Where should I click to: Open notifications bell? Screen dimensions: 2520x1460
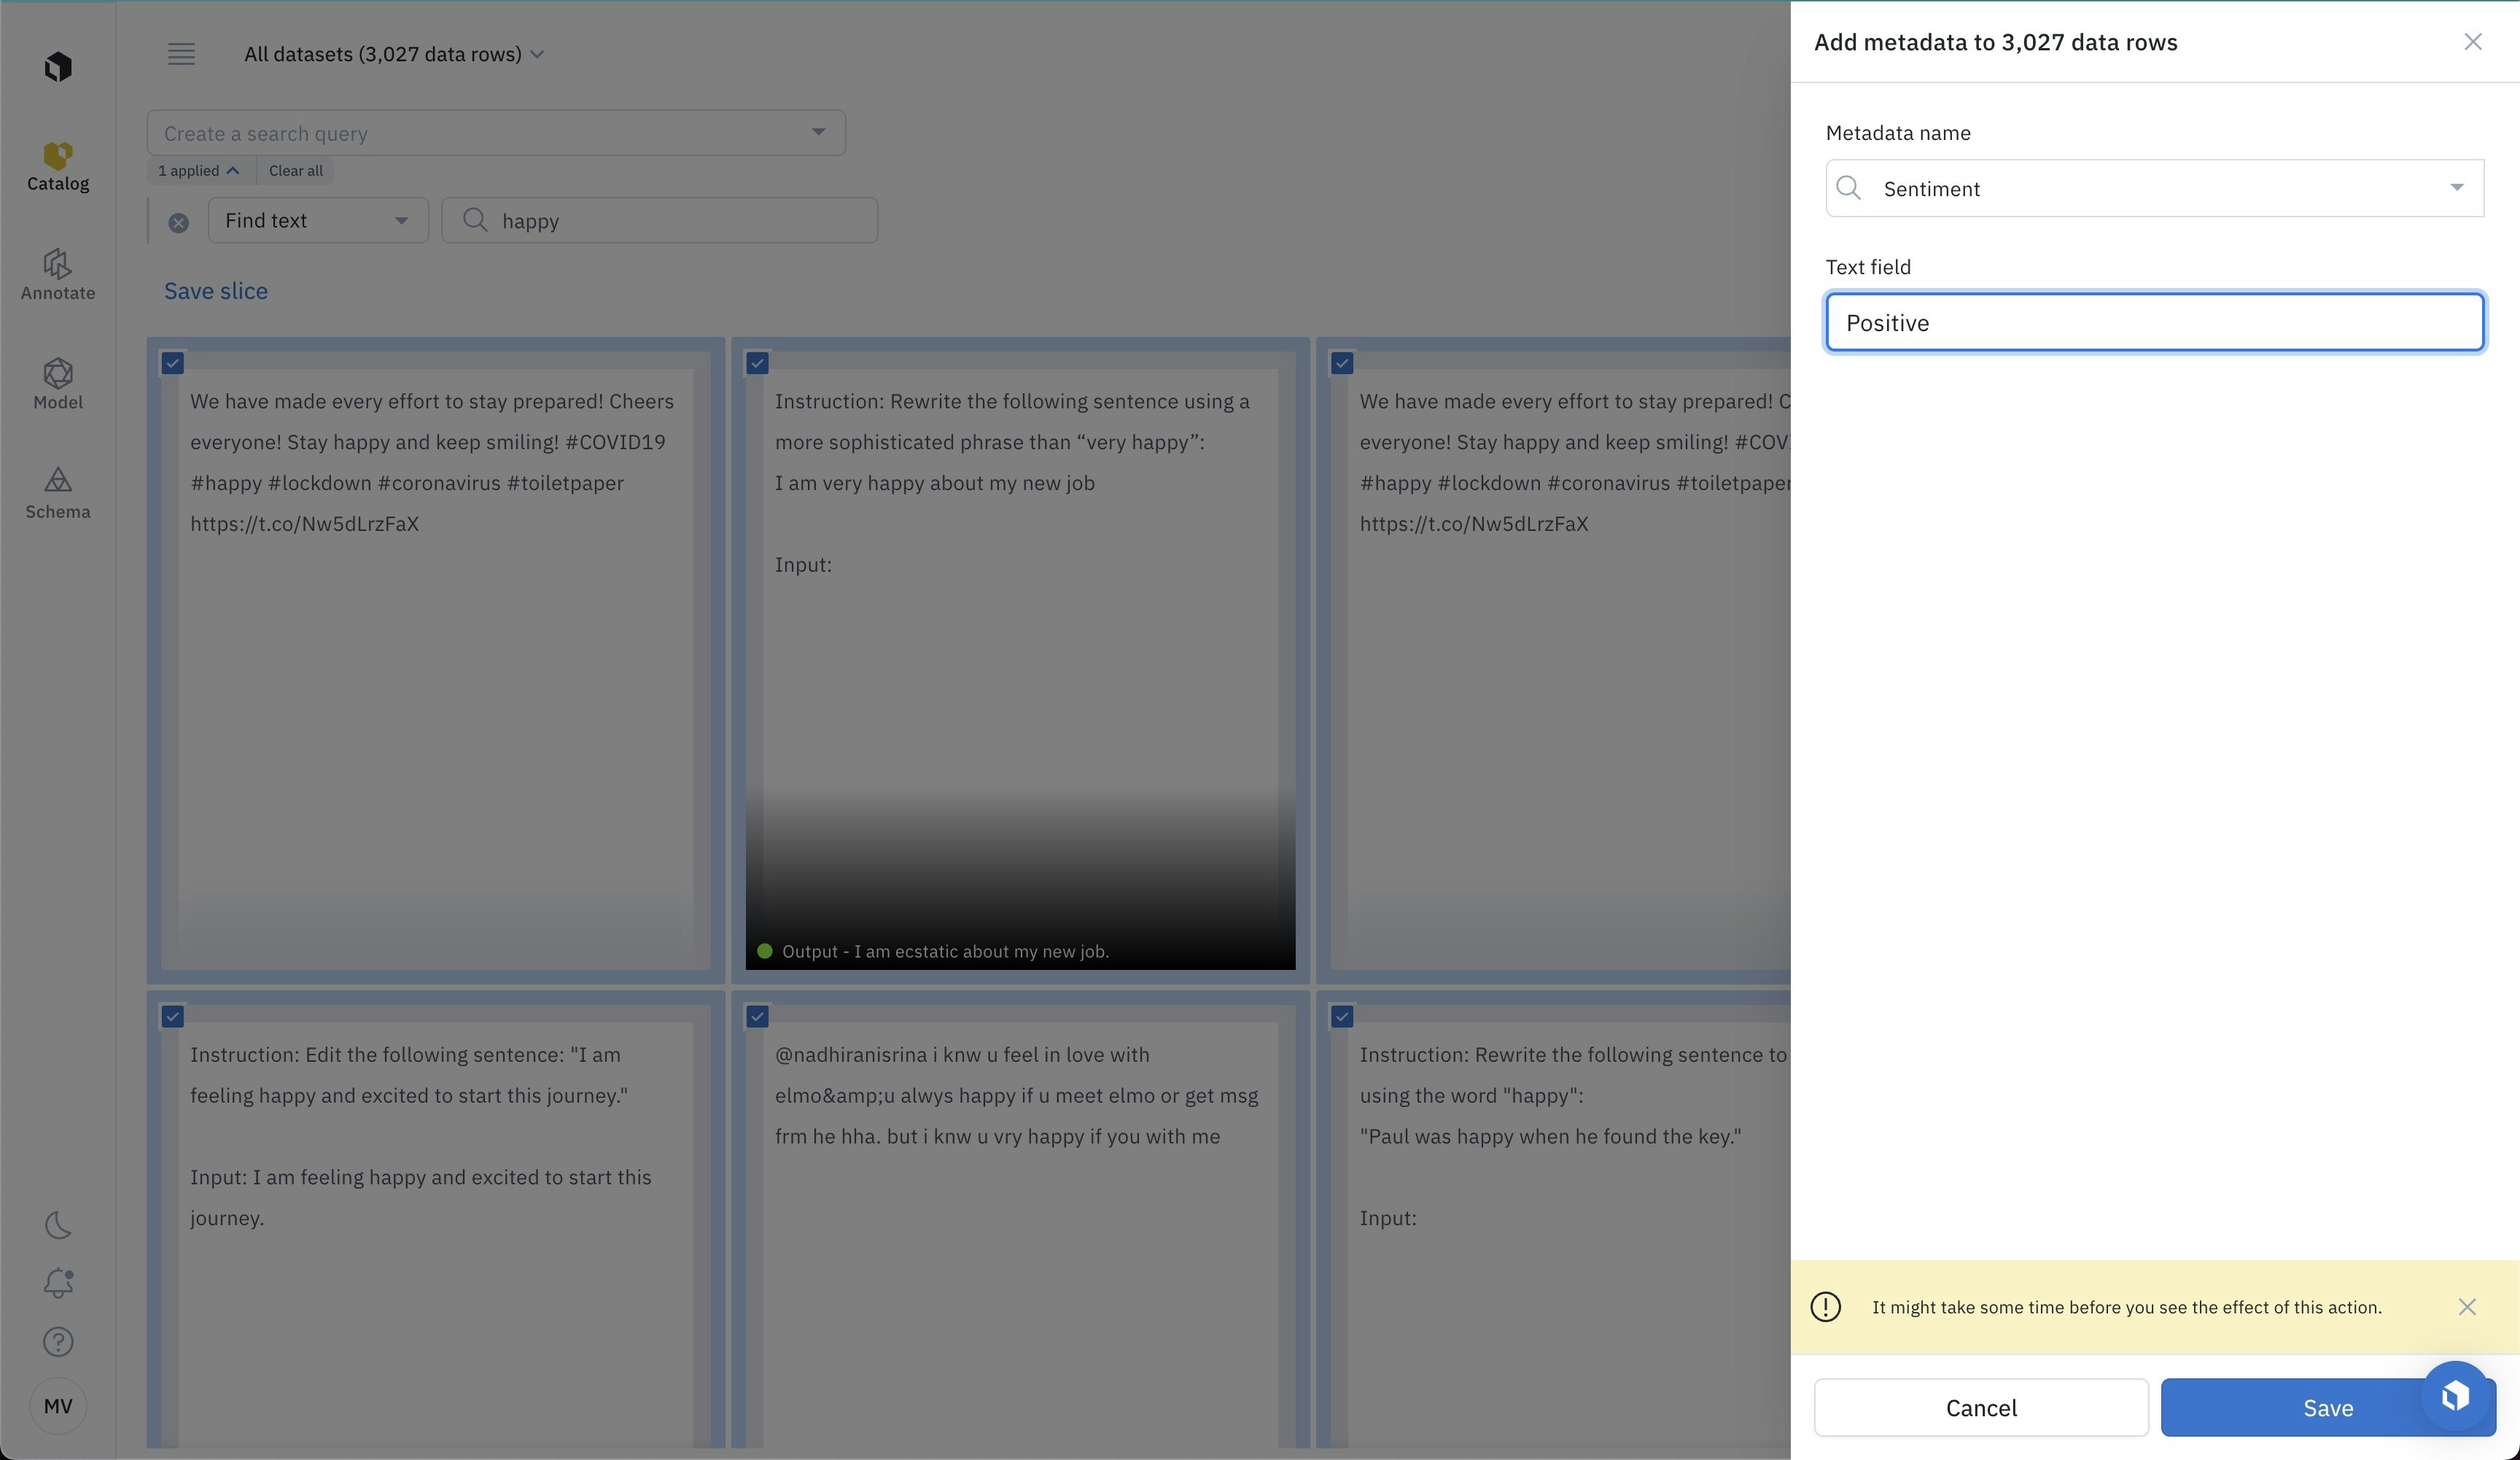(58, 1283)
